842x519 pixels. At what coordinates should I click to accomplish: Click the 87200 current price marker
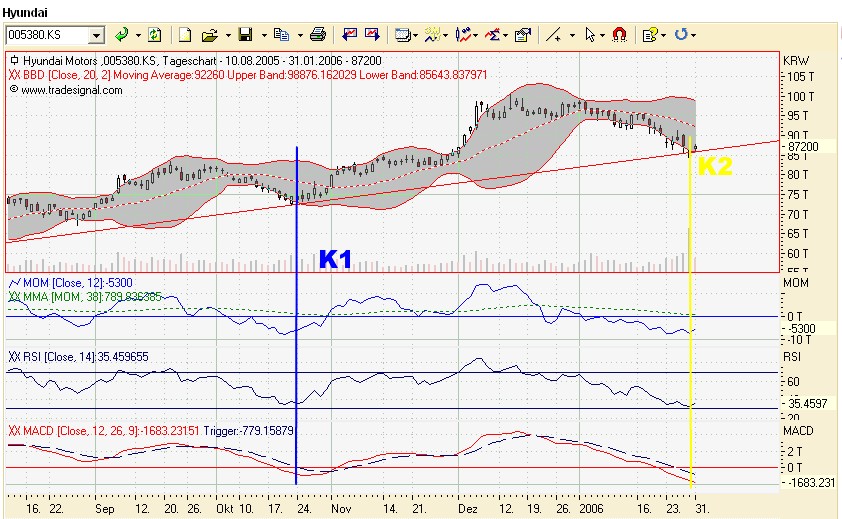[x=802, y=146]
